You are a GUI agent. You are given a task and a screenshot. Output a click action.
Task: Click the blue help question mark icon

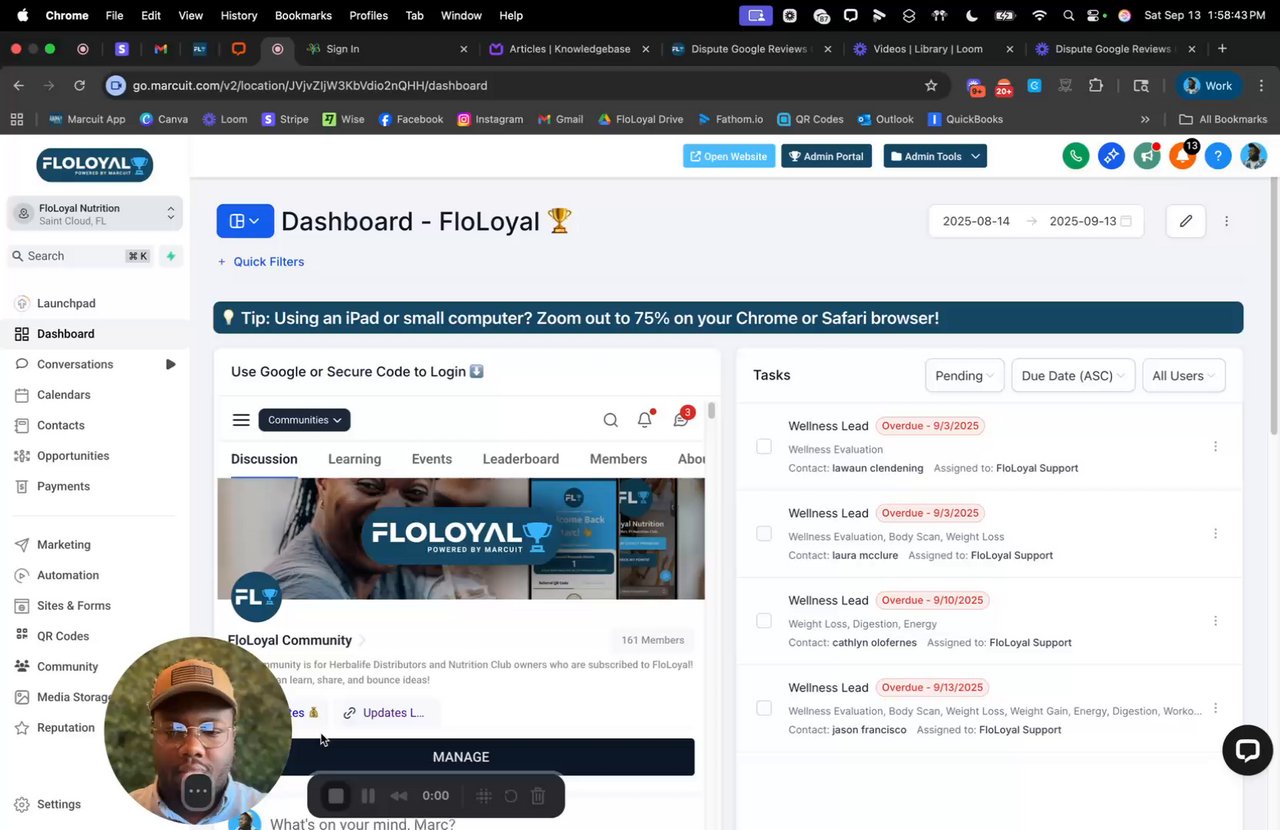[1217, 156]
